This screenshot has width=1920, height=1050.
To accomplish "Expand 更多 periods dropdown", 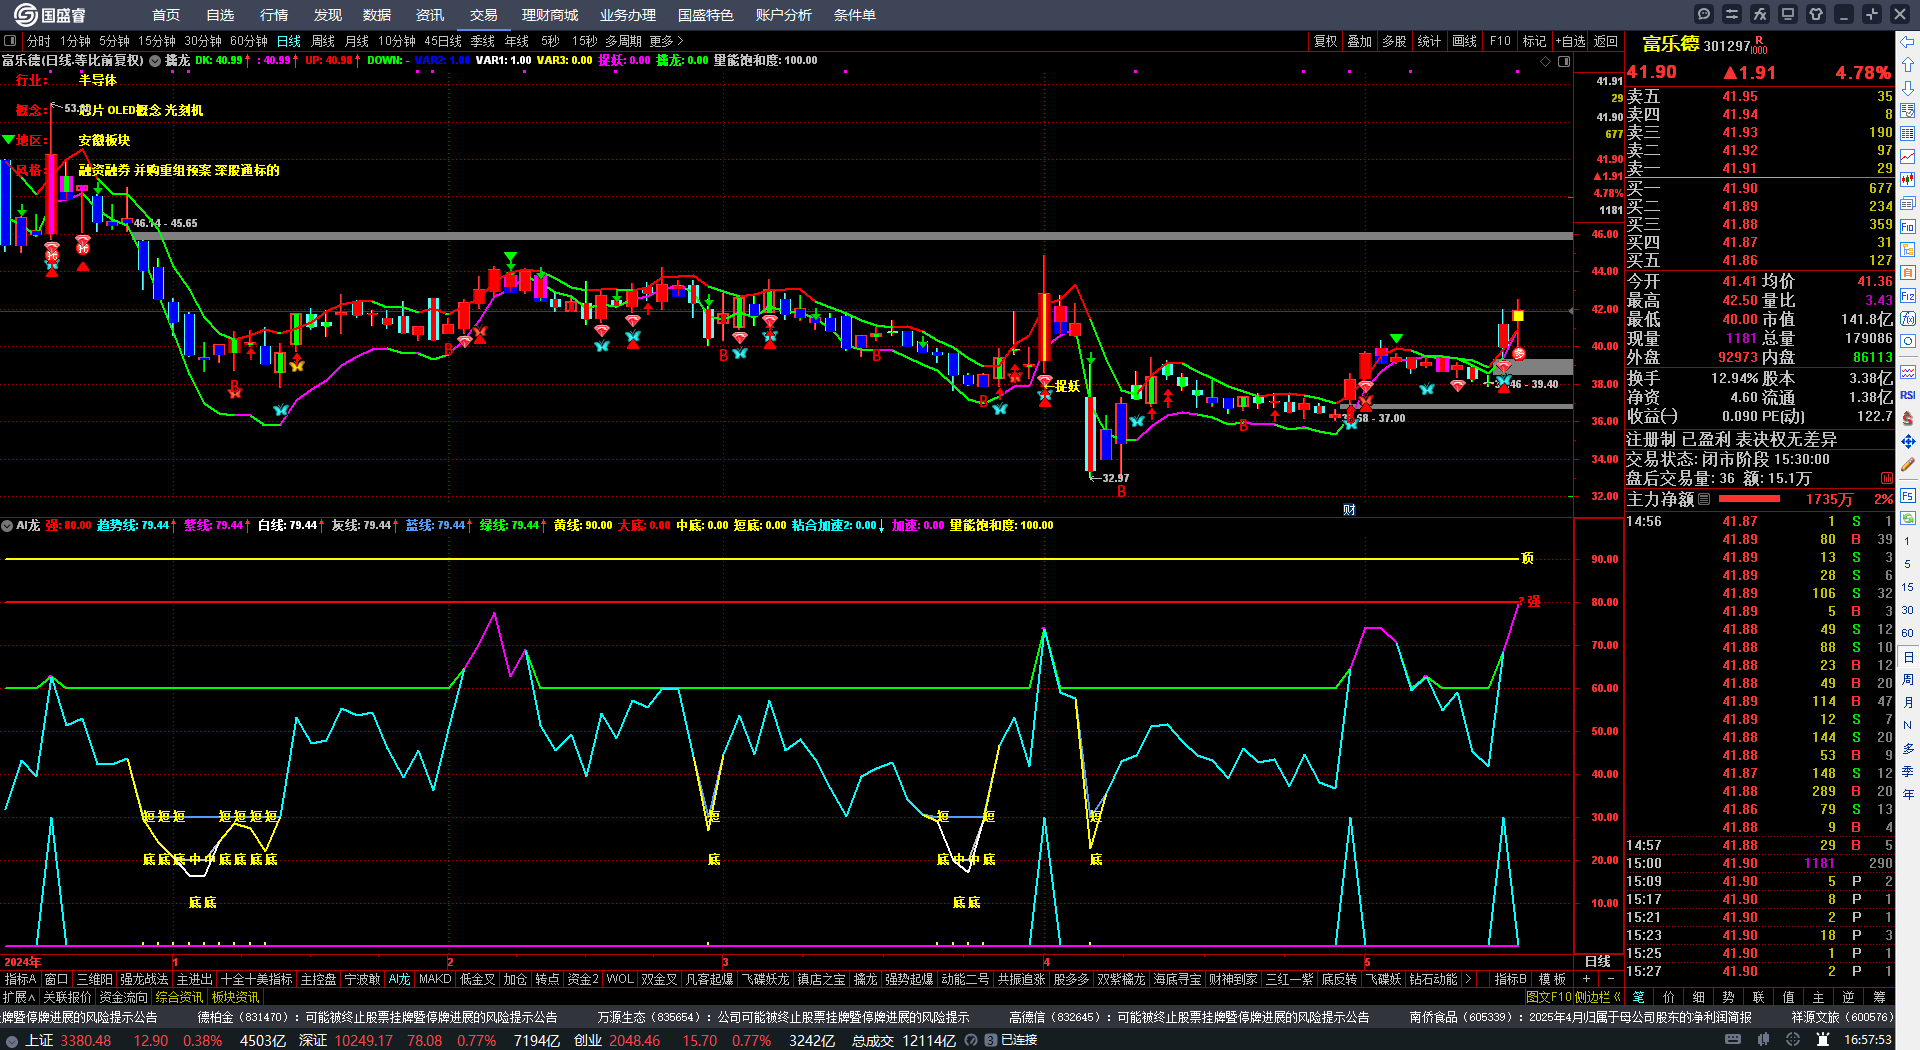I will coord(666,41).
